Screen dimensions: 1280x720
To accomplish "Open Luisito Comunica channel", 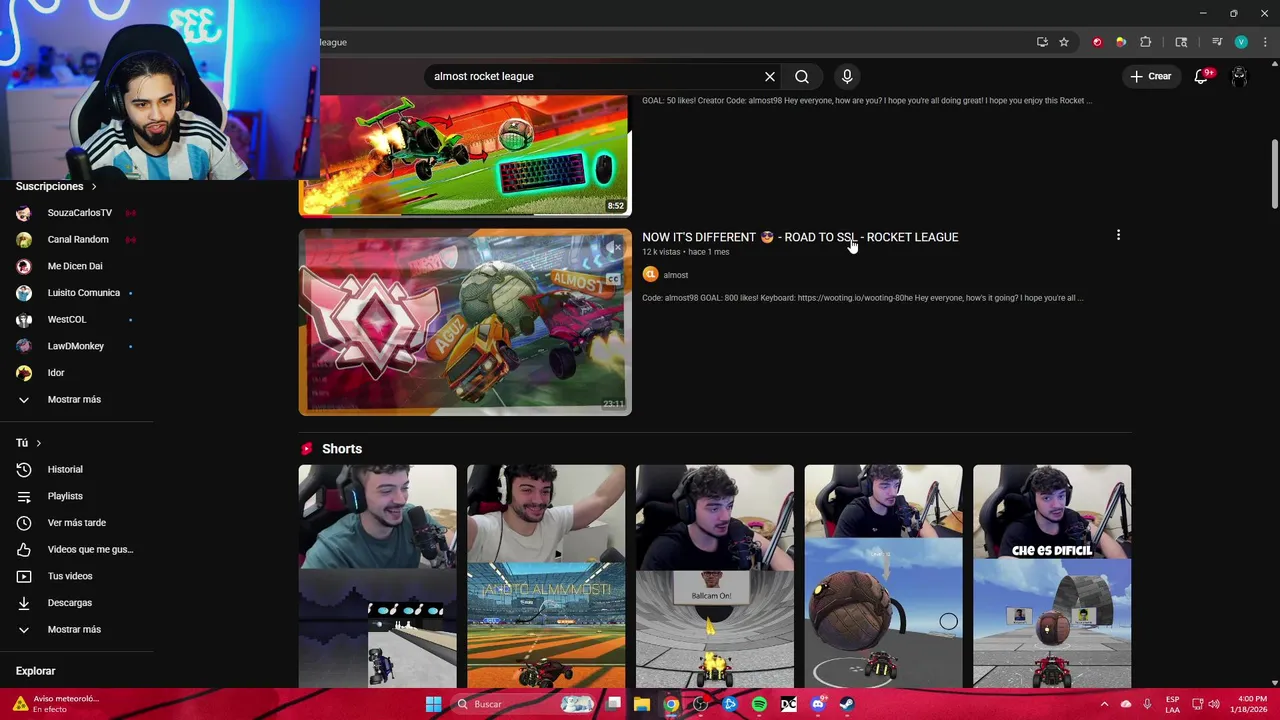I will [84, 293].
